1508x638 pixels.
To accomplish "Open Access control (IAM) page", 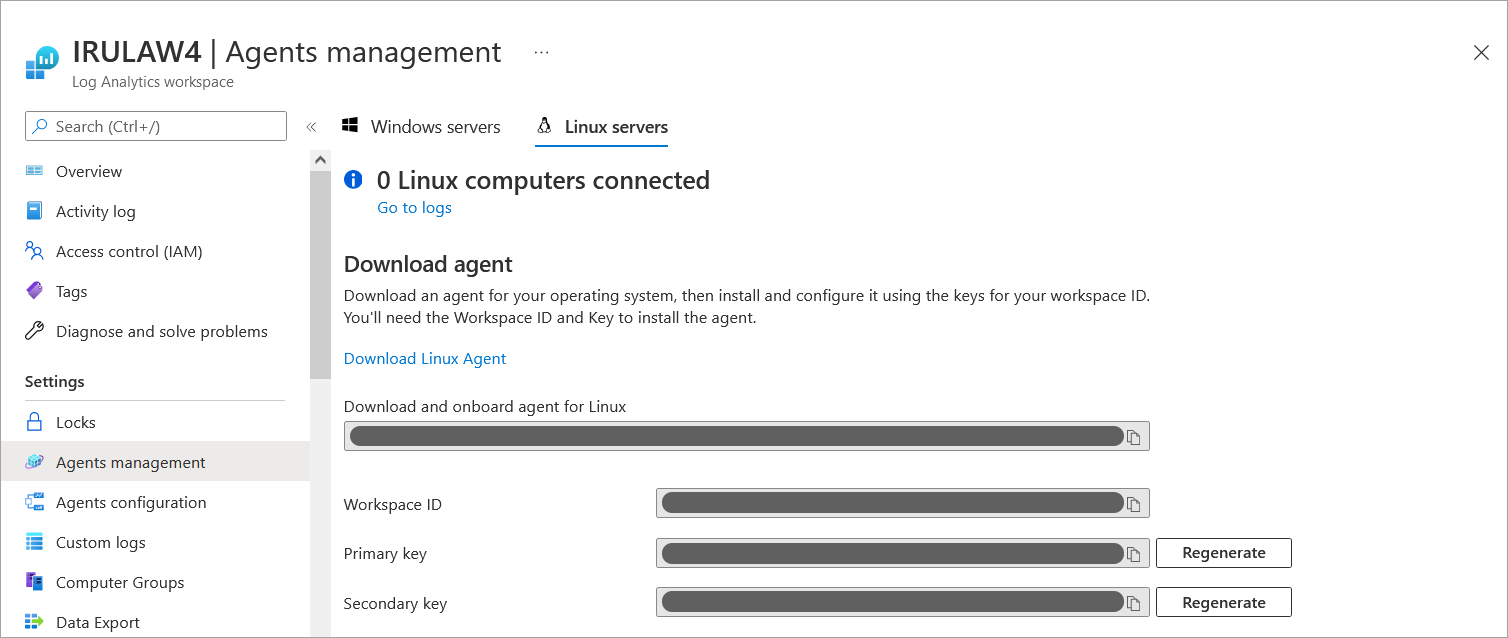I will pos(129,252).
